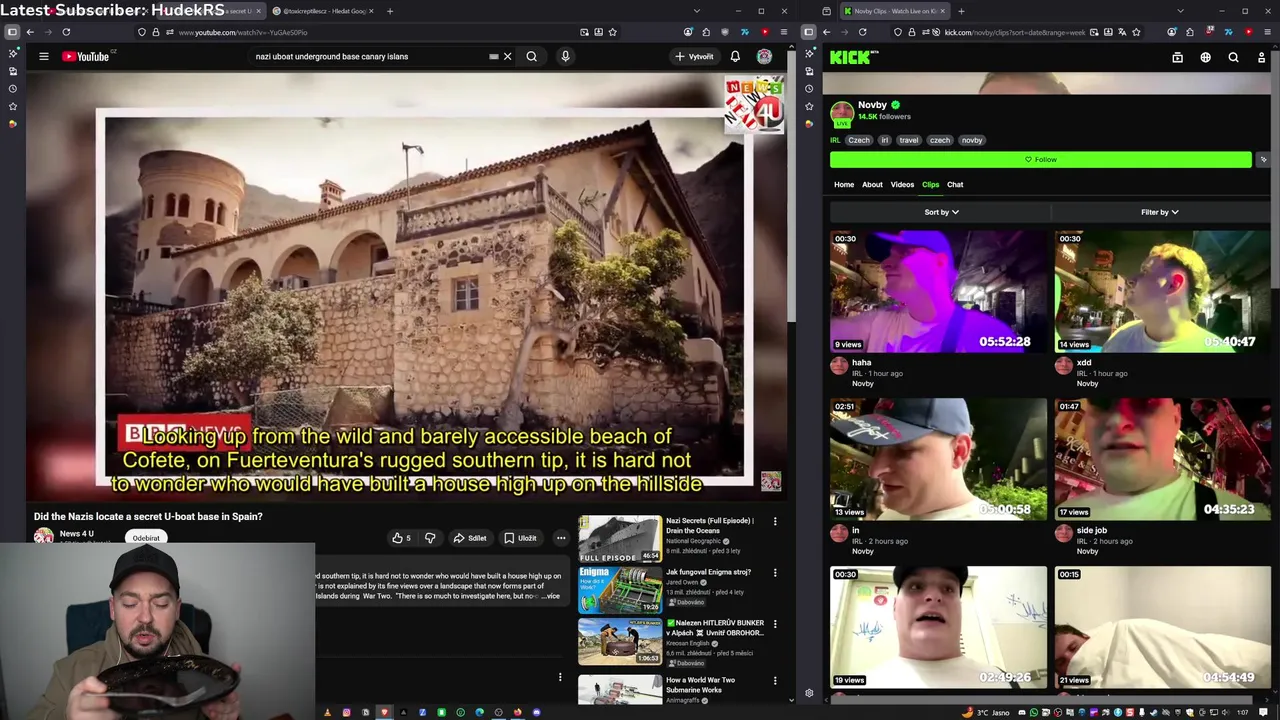This screenshot has height=720, width=1280.
Task: Expand the Filter by dropdown
Action: (x=1160, y=212)
